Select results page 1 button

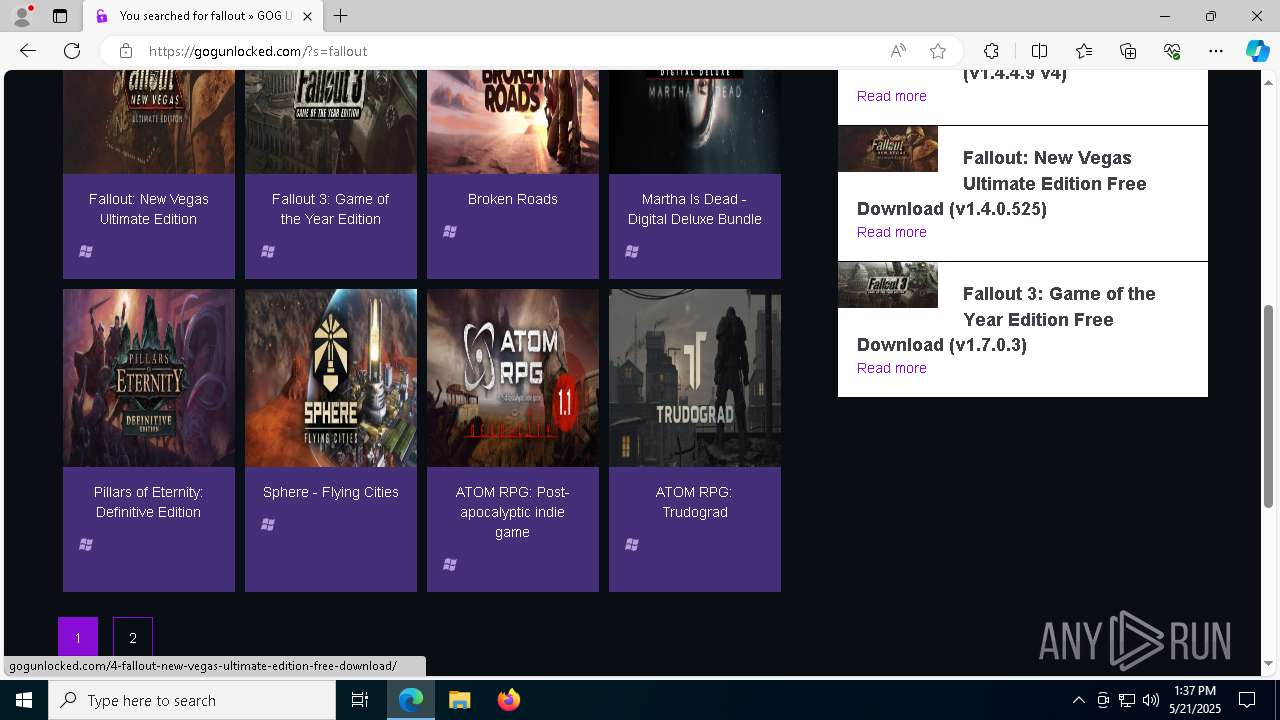(78, 638)
